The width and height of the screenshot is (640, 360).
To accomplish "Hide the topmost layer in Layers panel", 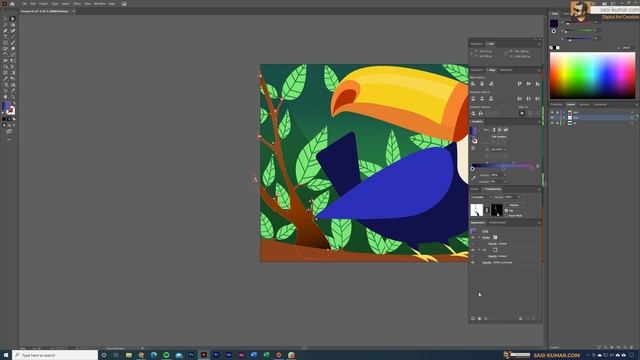I will tap(552, 112).
